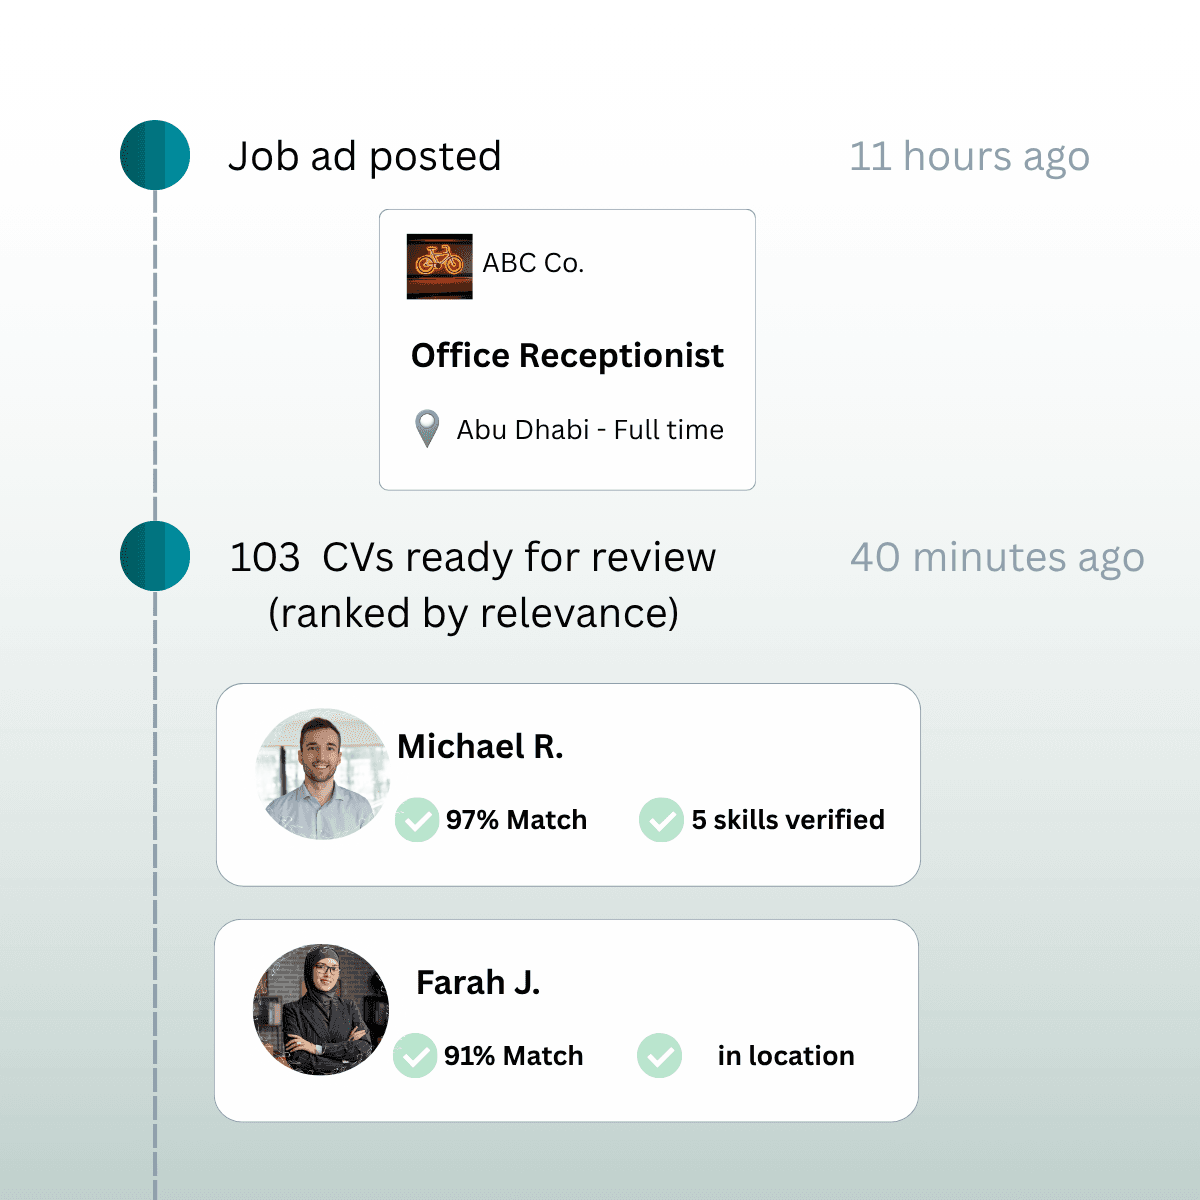
Task: Click the location pin beside Abu Dhabi
Action: (x=427, y=429)
